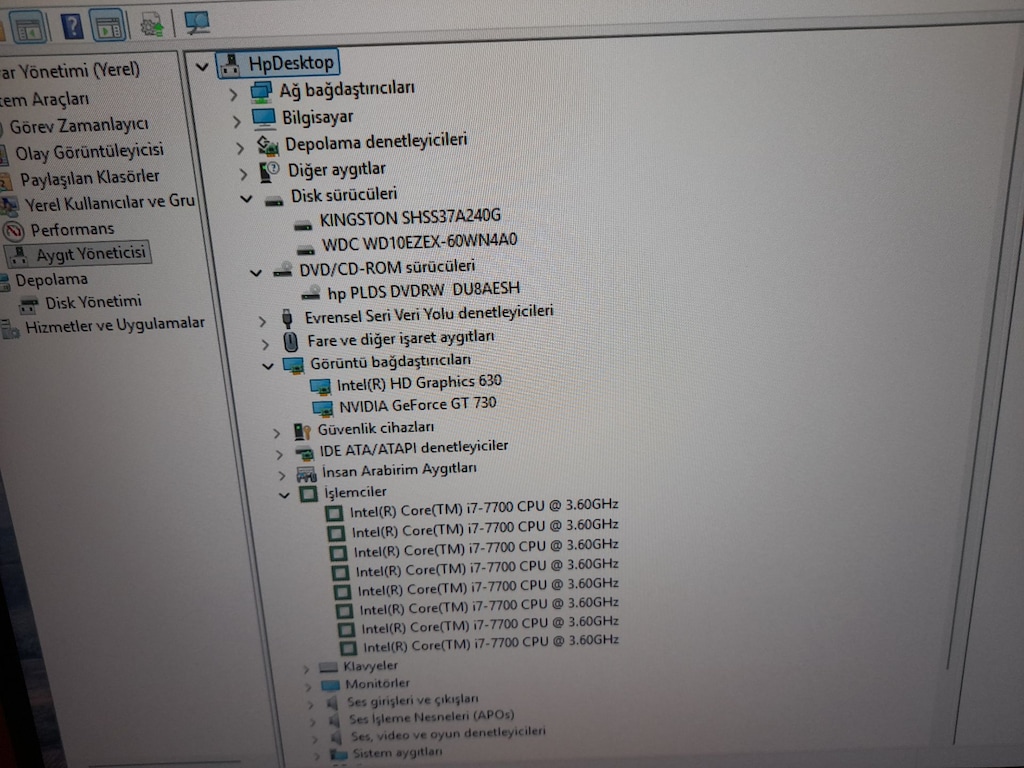Image resolution: width=1024 pixels, height=768 pixels.
Task: Click the Help question-mark toolbar icon
Action: pyautogui.click(x=72, y=26)
